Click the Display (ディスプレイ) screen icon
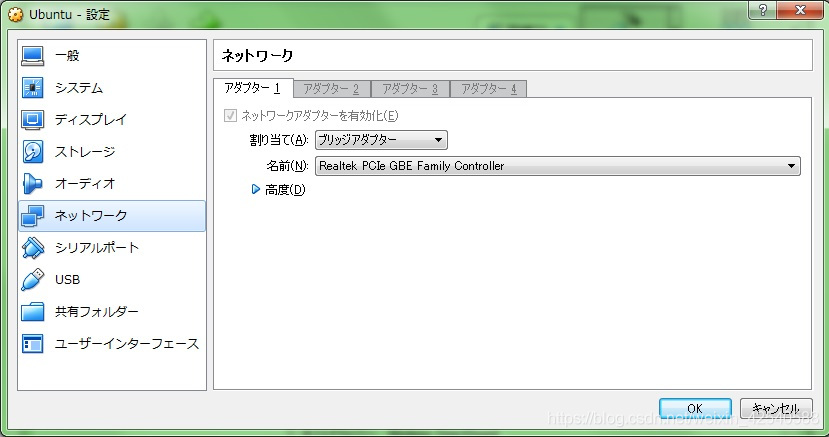 click(x=33, y=119)
